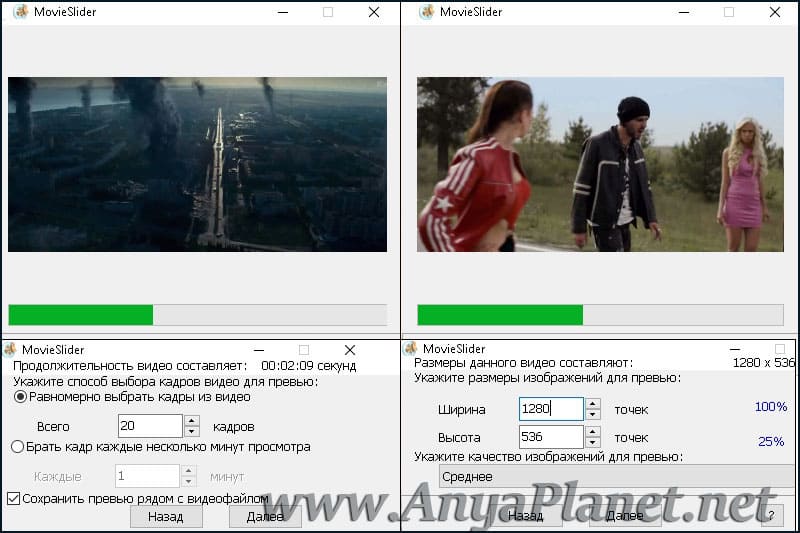Screen dimensions: 800x533
Task: Decrease the Высота height value with down arrow
Action: 592,443
